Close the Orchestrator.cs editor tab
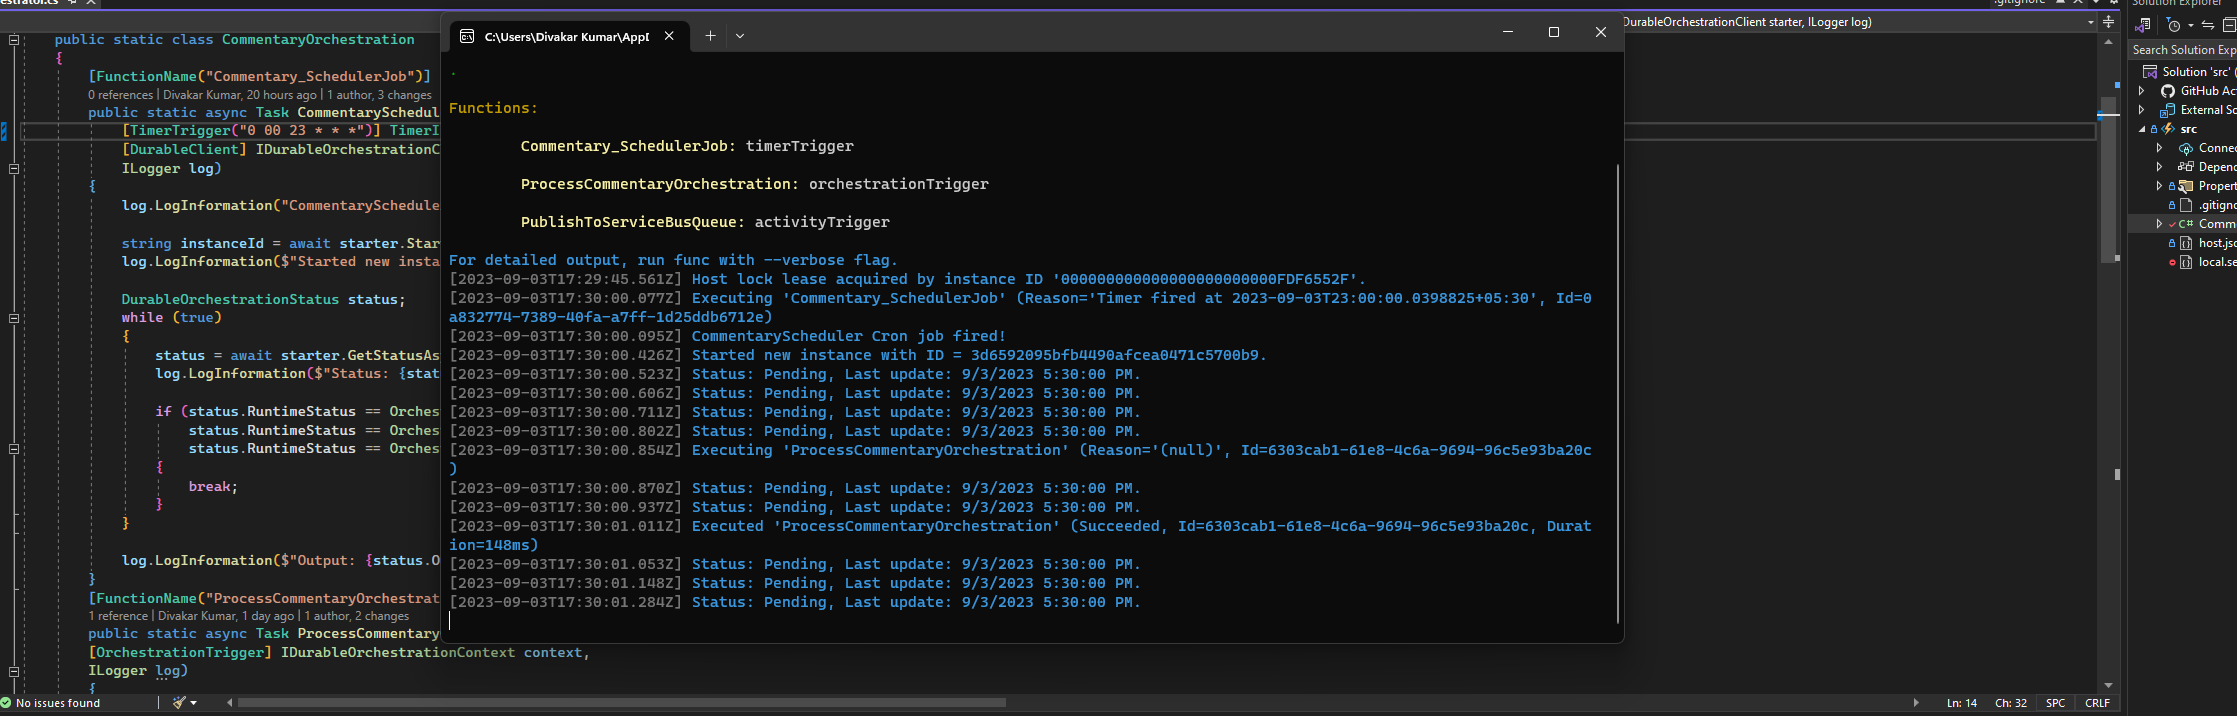The image size is (2237, 716). click(91, 3)
